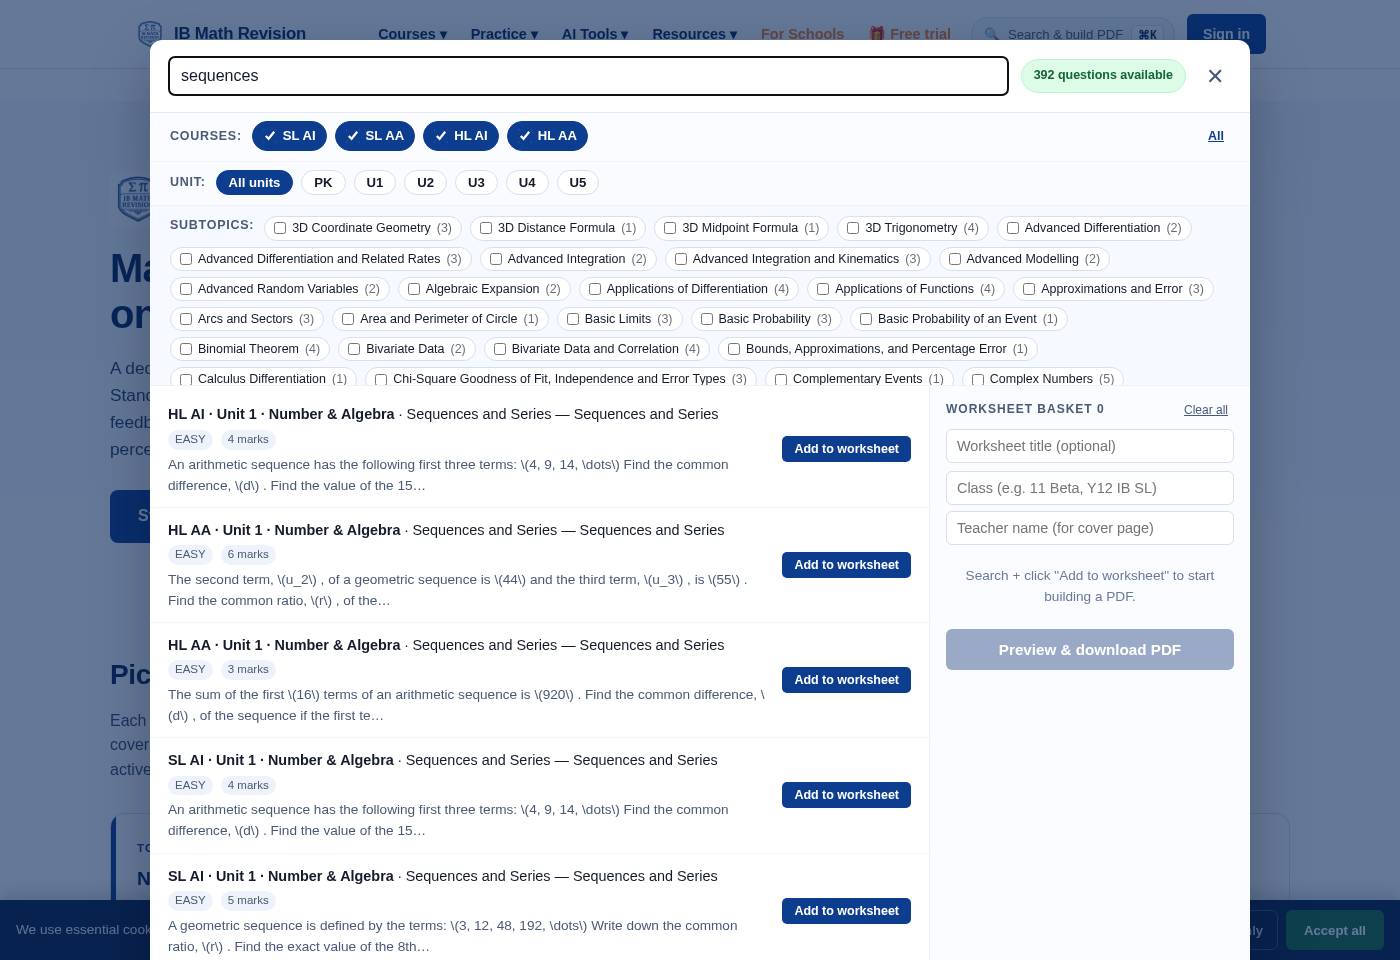The image size is (1400, 960).
Task: Check Advanced Differentiation and Related Rates
Action: [186, 259]
